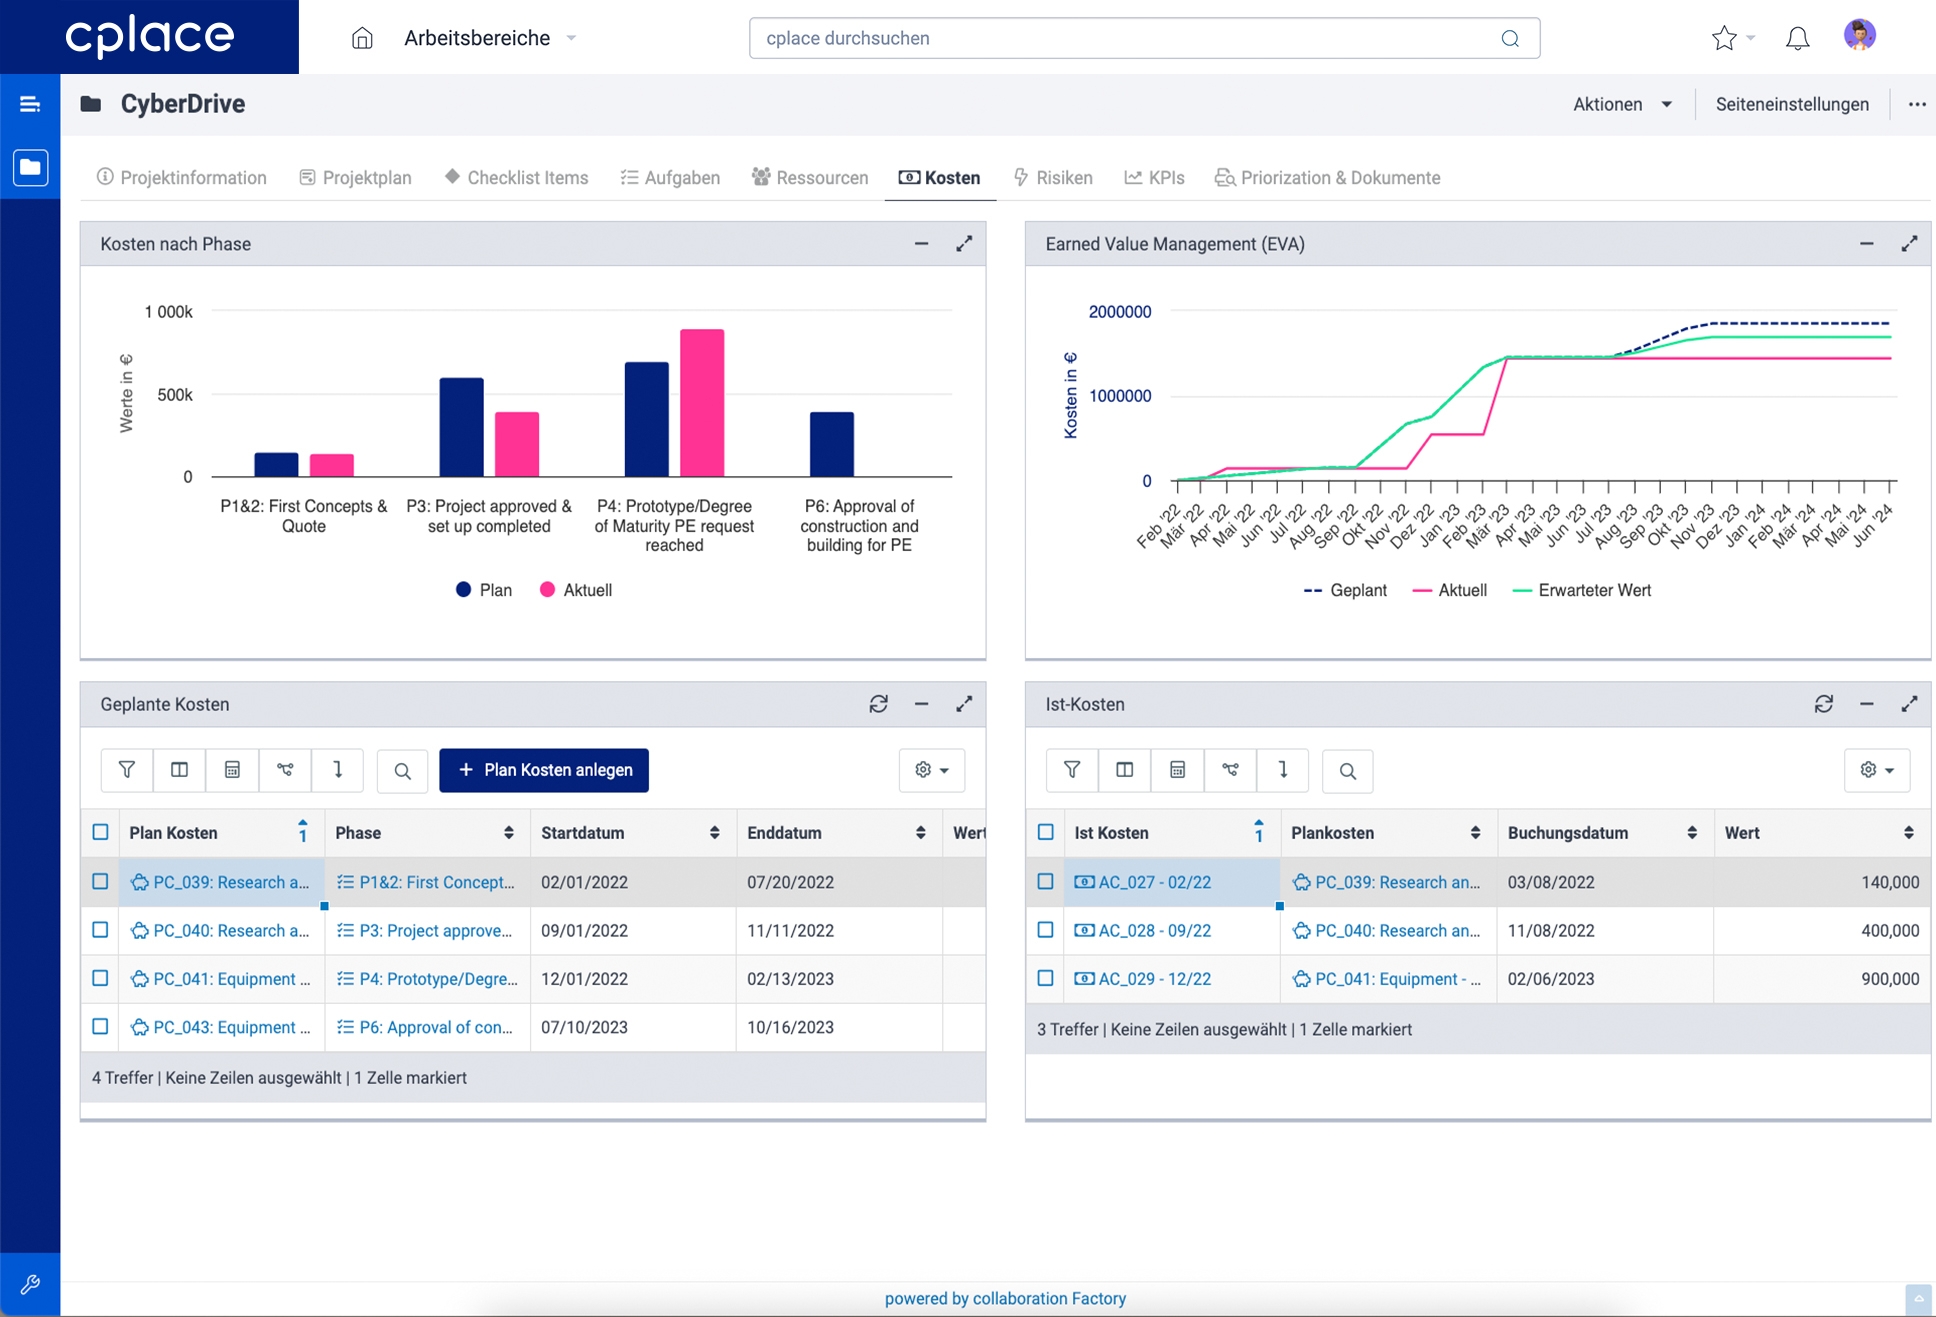1936x1317 pixels.
Task: Toggle the hamburger menu in the left sidebar
Action: [30, 104]
